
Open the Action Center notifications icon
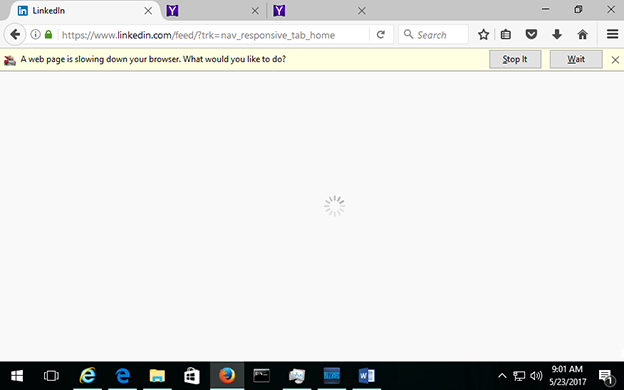[606, 376]
